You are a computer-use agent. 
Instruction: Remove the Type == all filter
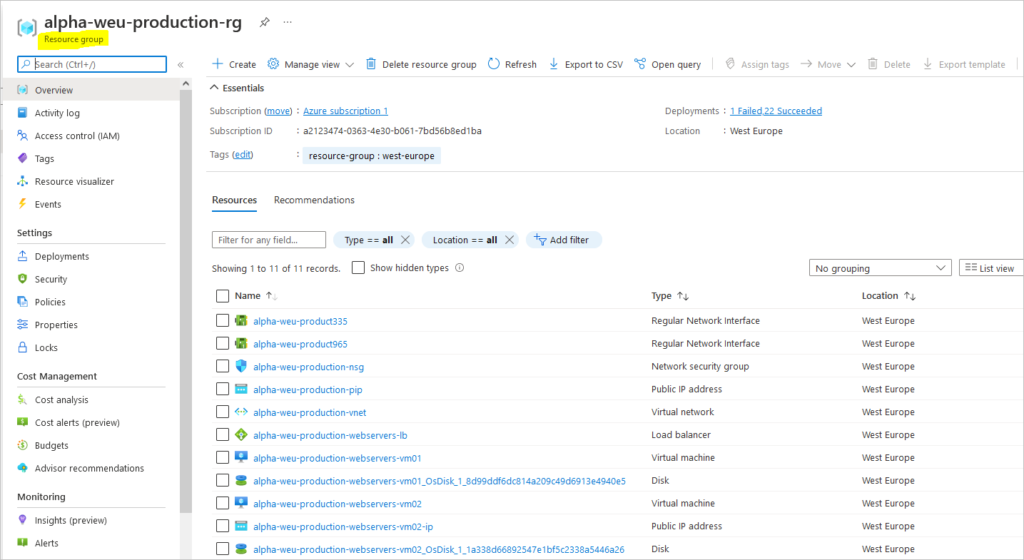(x=405, y=240)
